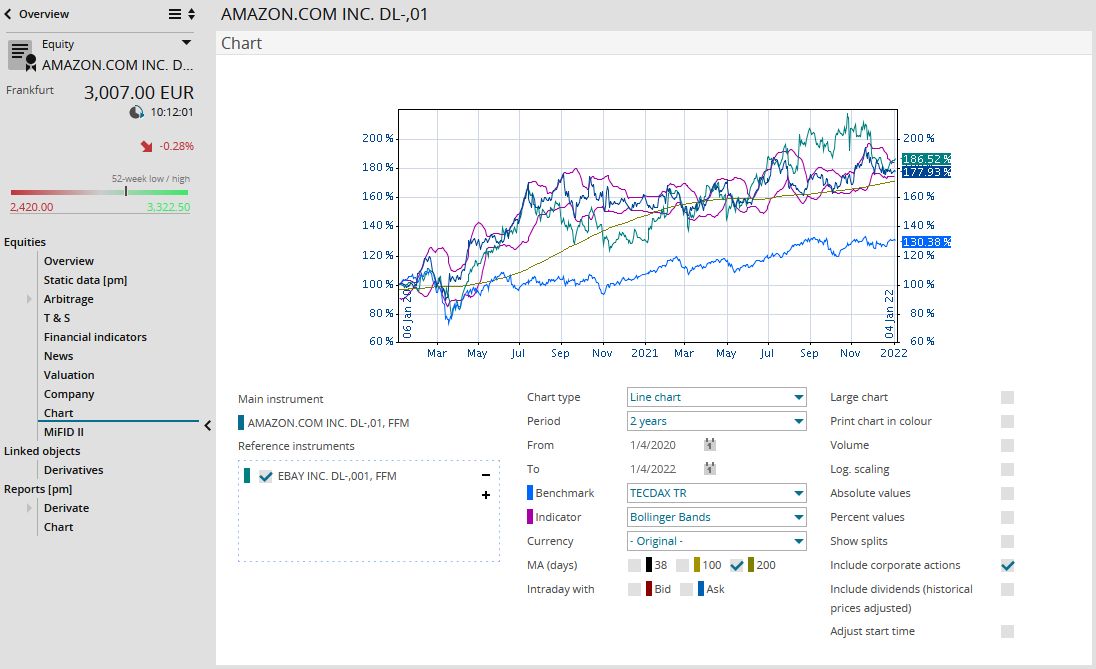Open the Chart type dropdown
The width and height of the screenshot is (1096, 669).
[x=716, y=397]
